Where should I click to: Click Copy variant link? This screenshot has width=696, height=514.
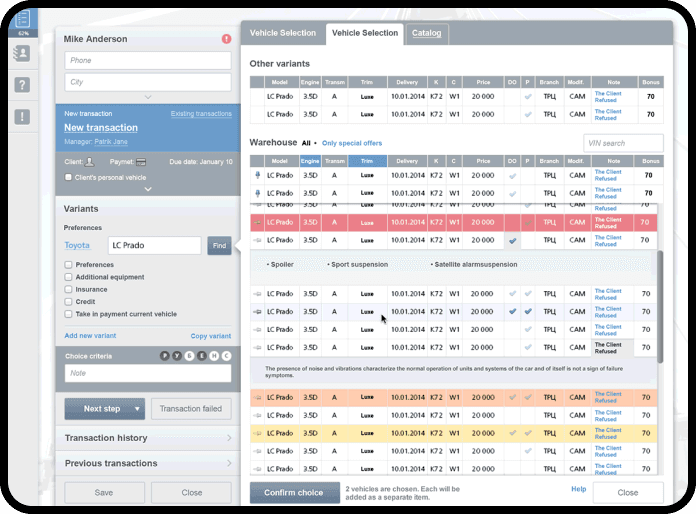(211, 336)
